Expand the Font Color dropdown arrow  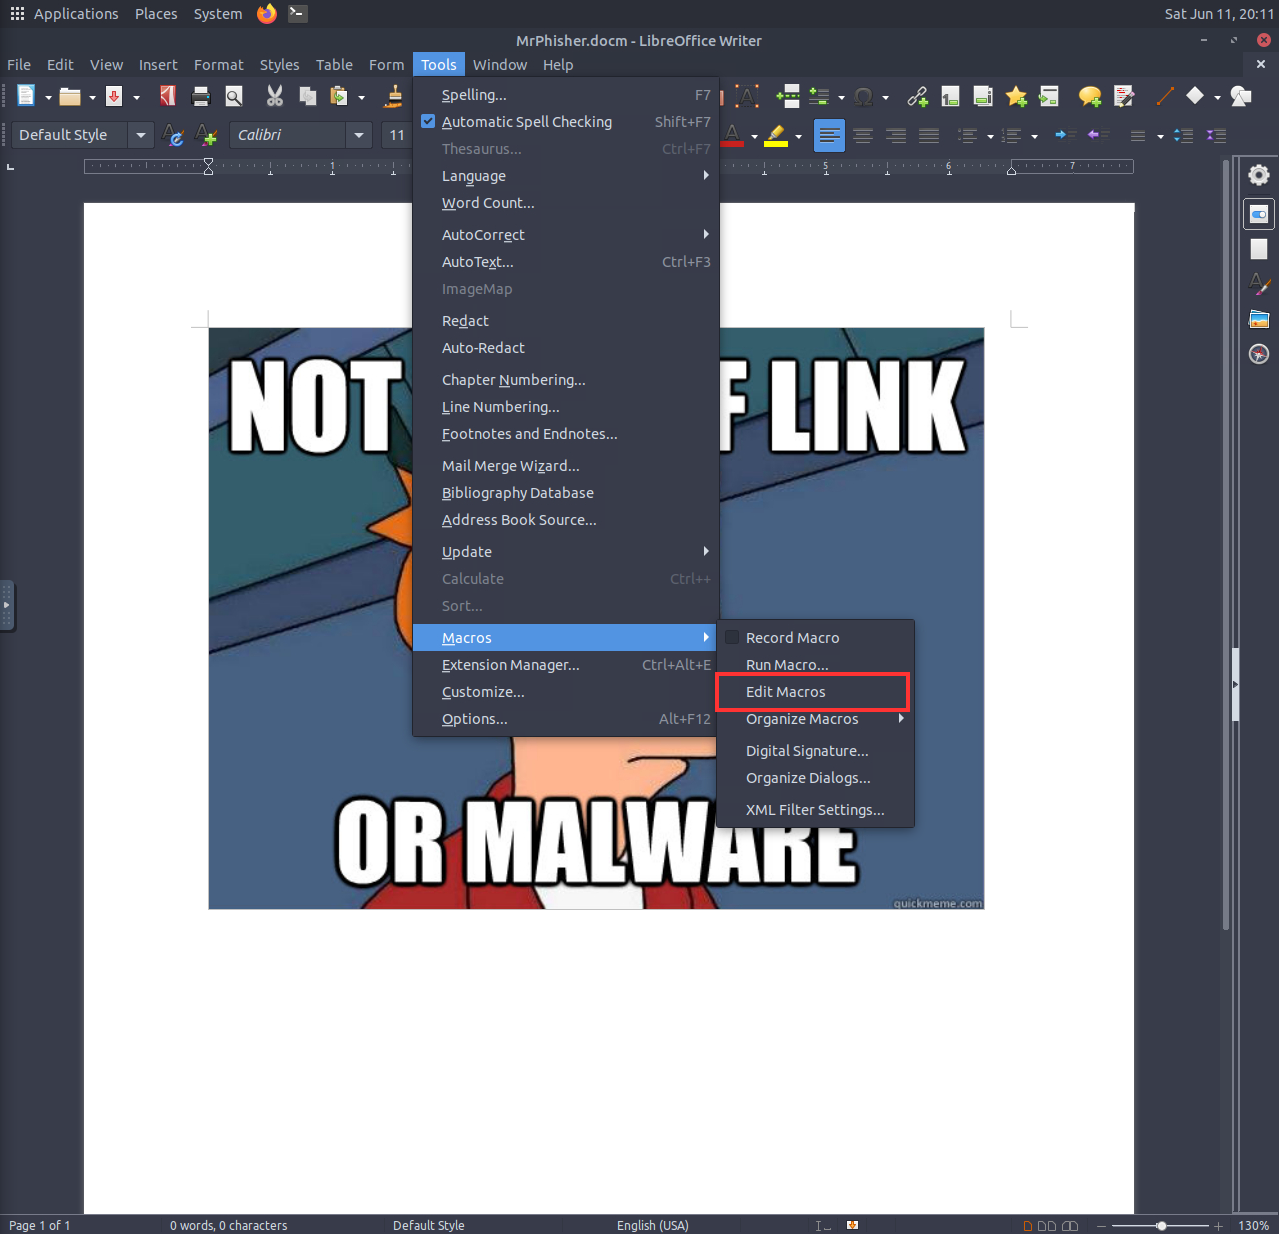754,136
